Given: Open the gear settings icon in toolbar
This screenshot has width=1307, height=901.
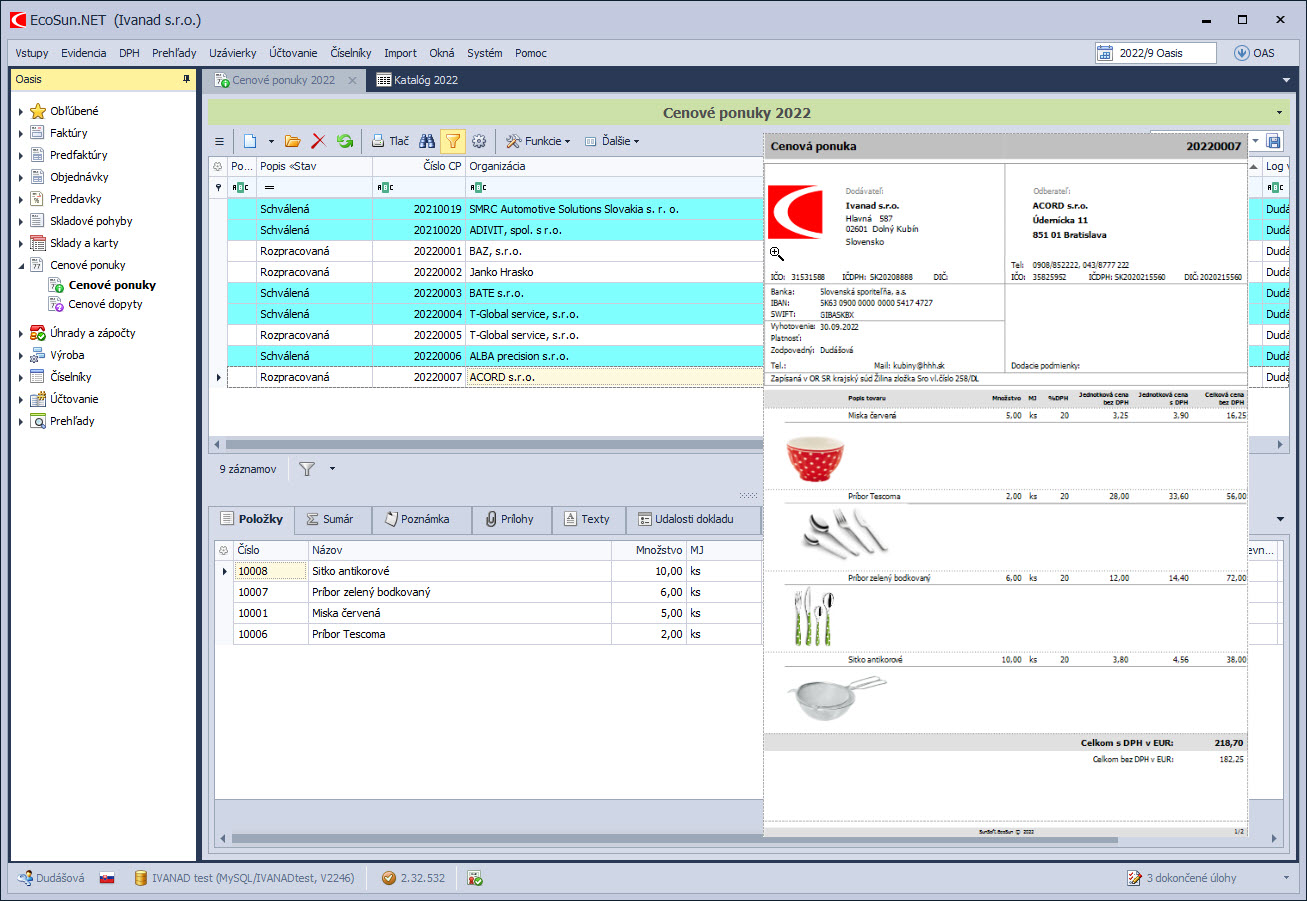Looking at the screenshot, I should 479,142.
